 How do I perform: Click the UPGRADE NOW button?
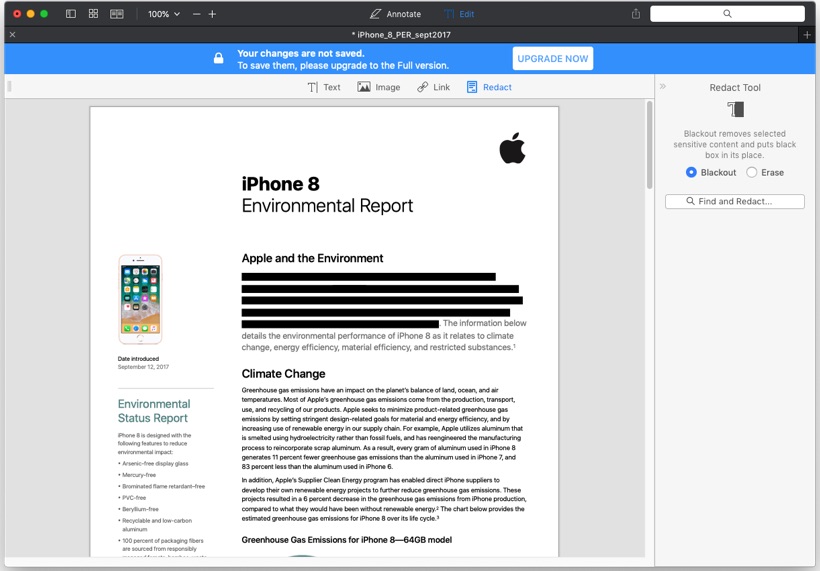coord(553,59)
